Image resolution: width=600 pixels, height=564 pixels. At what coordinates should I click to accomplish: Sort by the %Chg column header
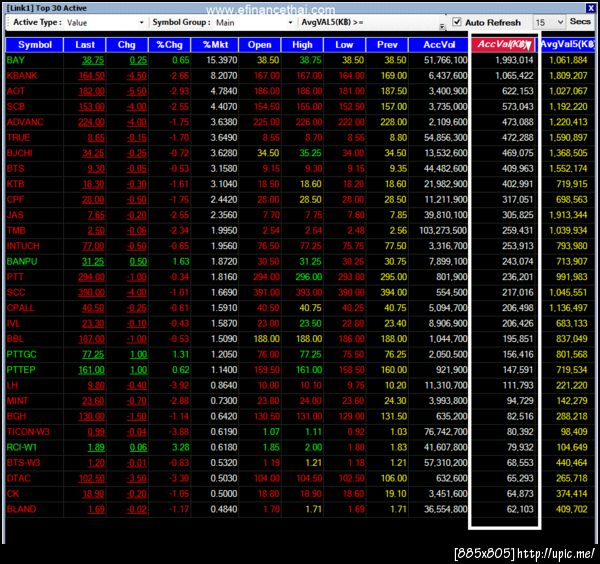click(170, 45)
